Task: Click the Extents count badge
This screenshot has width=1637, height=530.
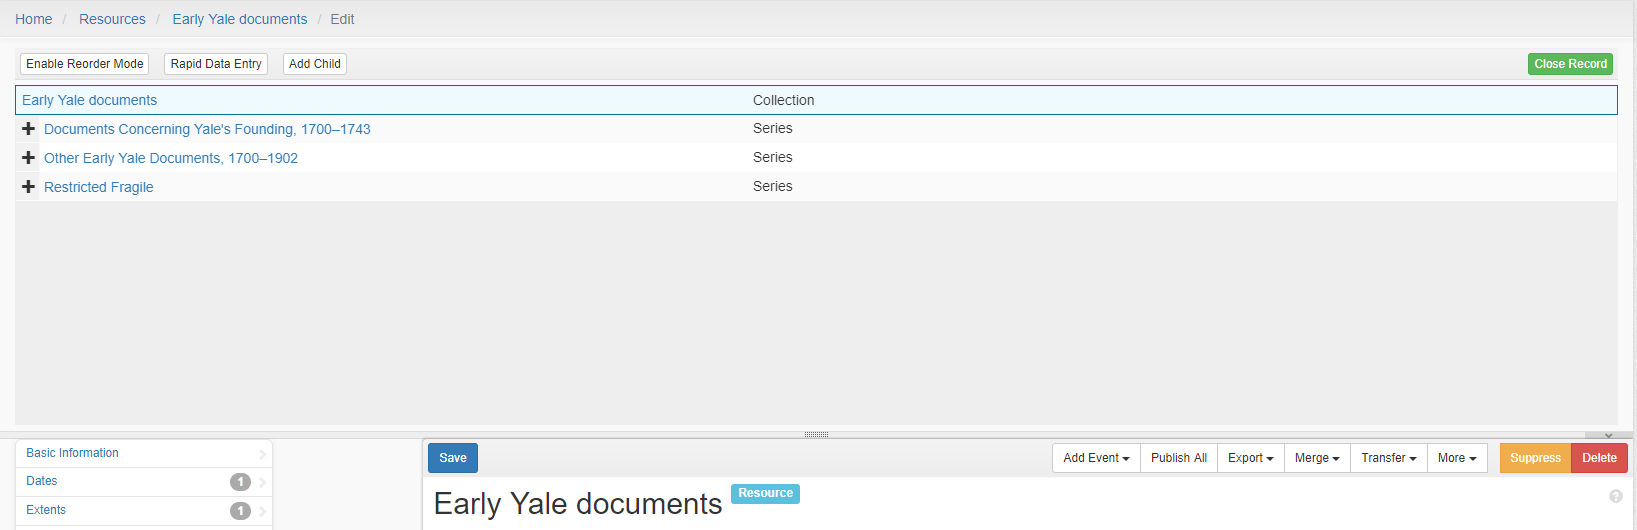Action: (240, 511)
